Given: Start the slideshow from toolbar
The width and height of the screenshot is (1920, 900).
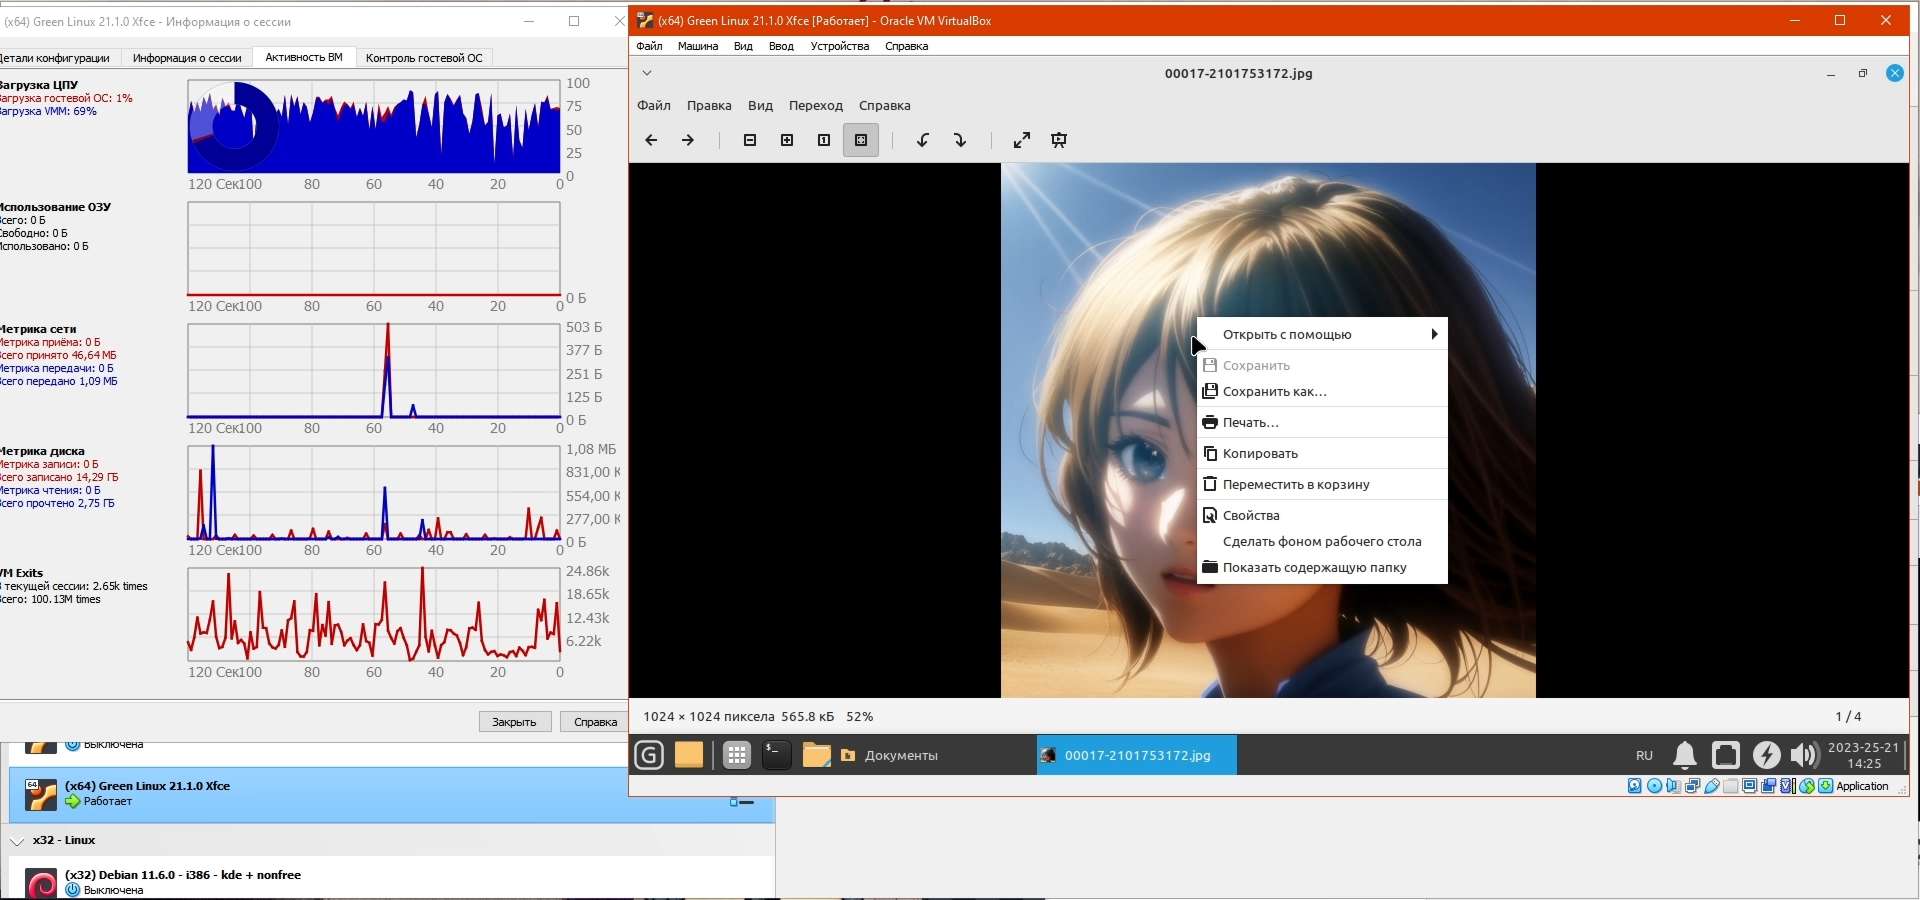Looking at the screenshot, I should click(x=1059, y=141).
